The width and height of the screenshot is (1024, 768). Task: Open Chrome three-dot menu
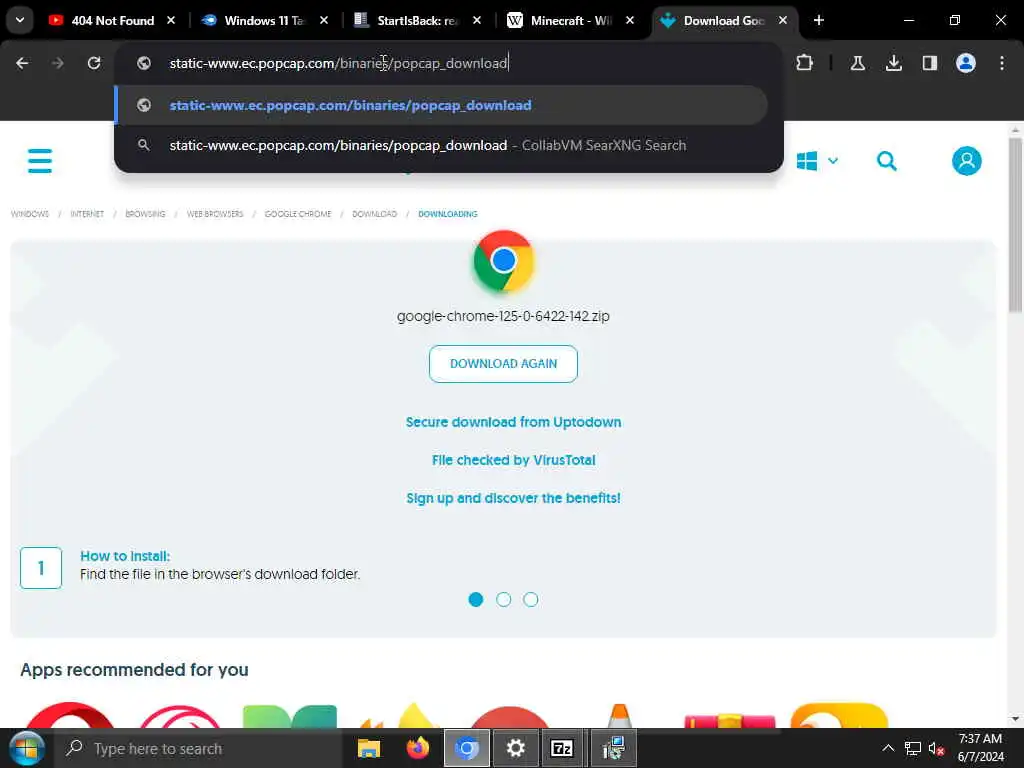click(1002, 63)
